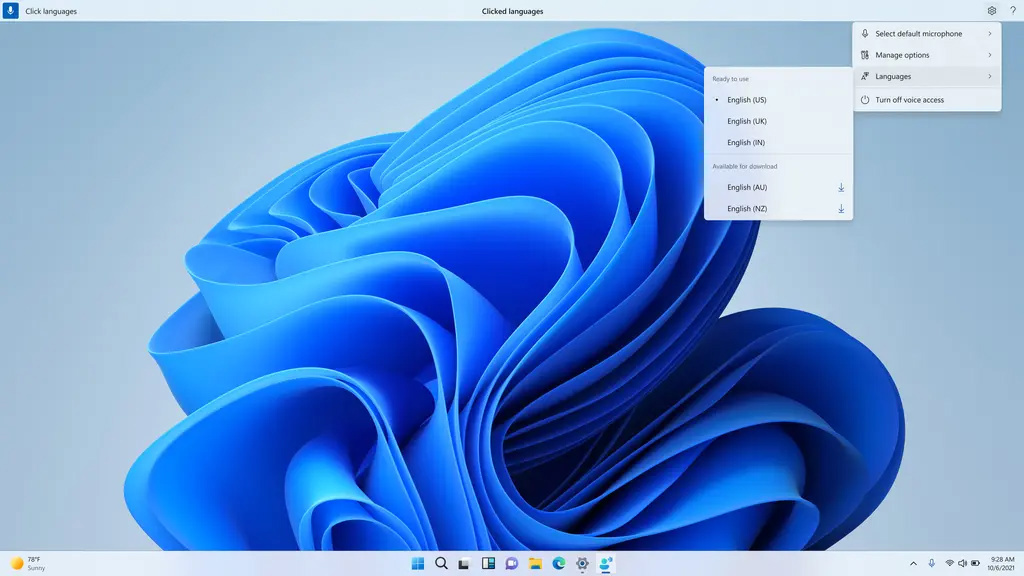Launch Settings from the taskbar
This screenshot has height=576, width=1024.
pos(581,563)
